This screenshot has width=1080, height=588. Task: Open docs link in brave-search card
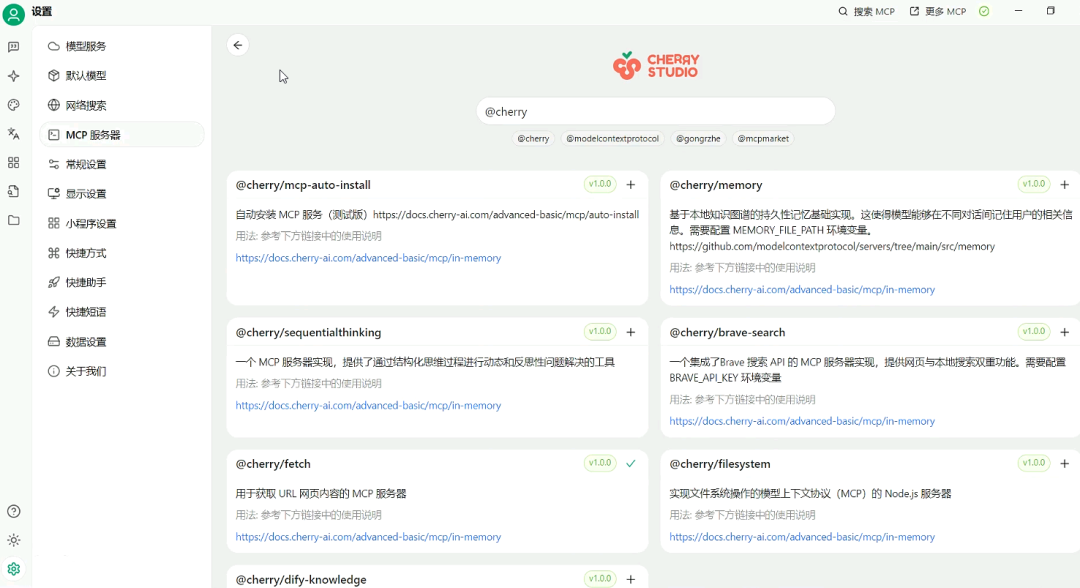802,421
